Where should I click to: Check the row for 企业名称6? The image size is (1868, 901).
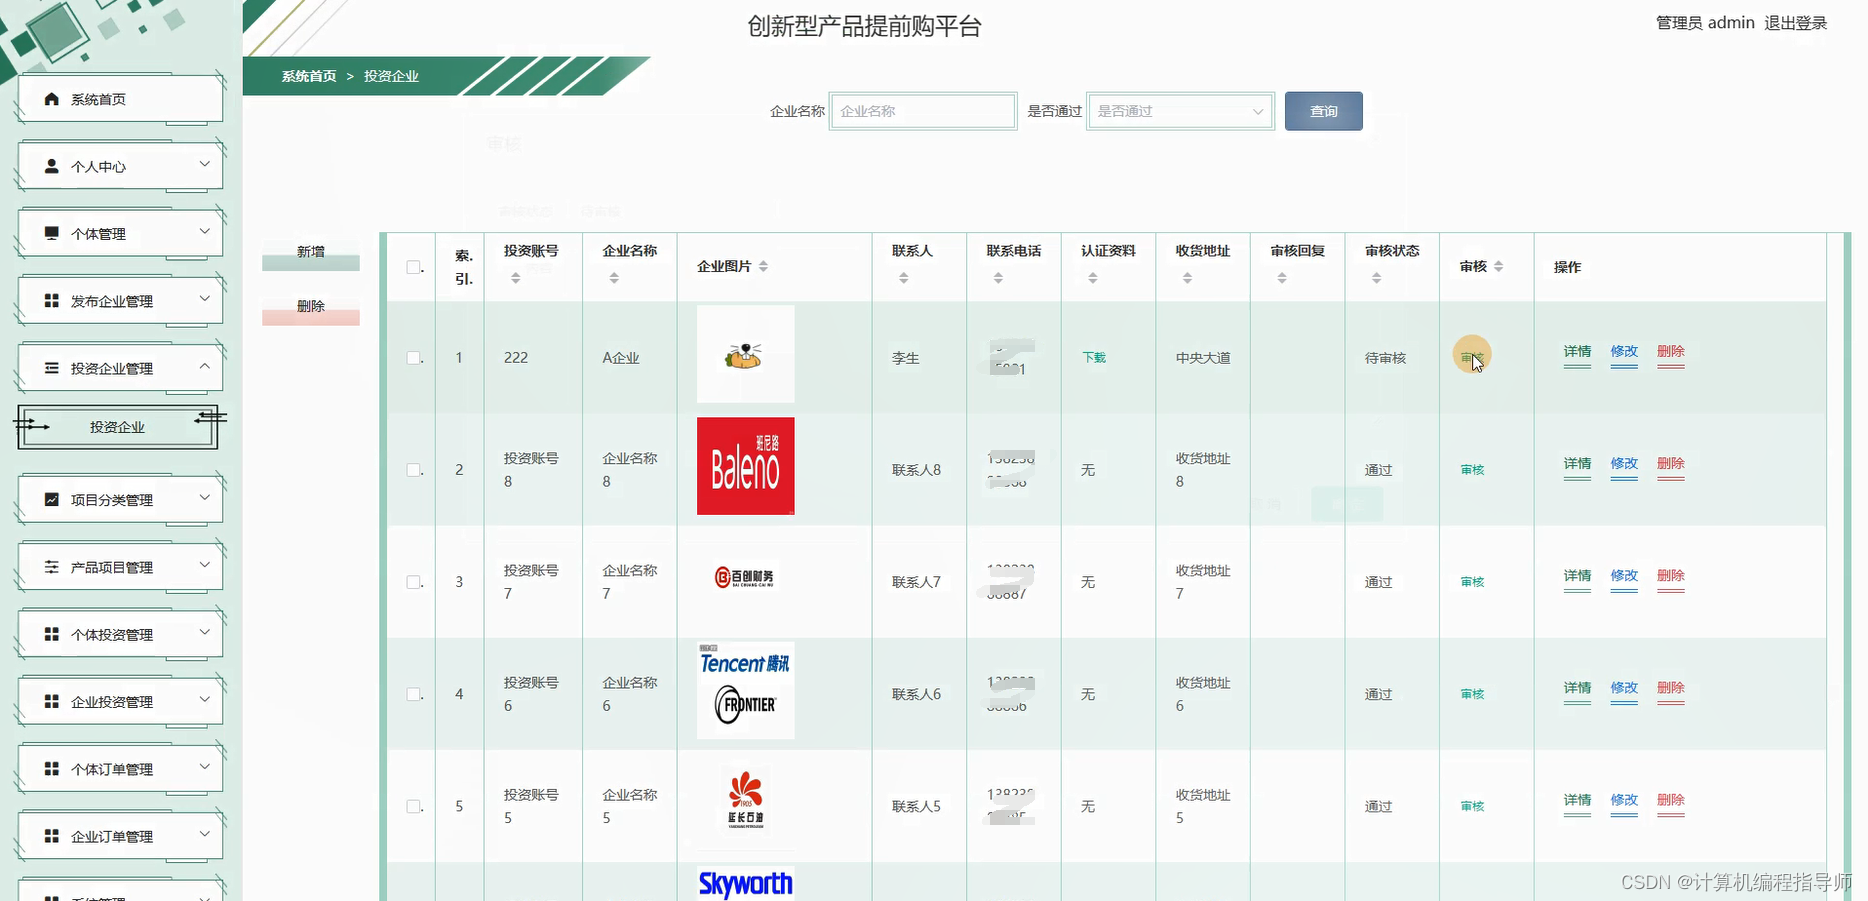[x=413, y=693]
